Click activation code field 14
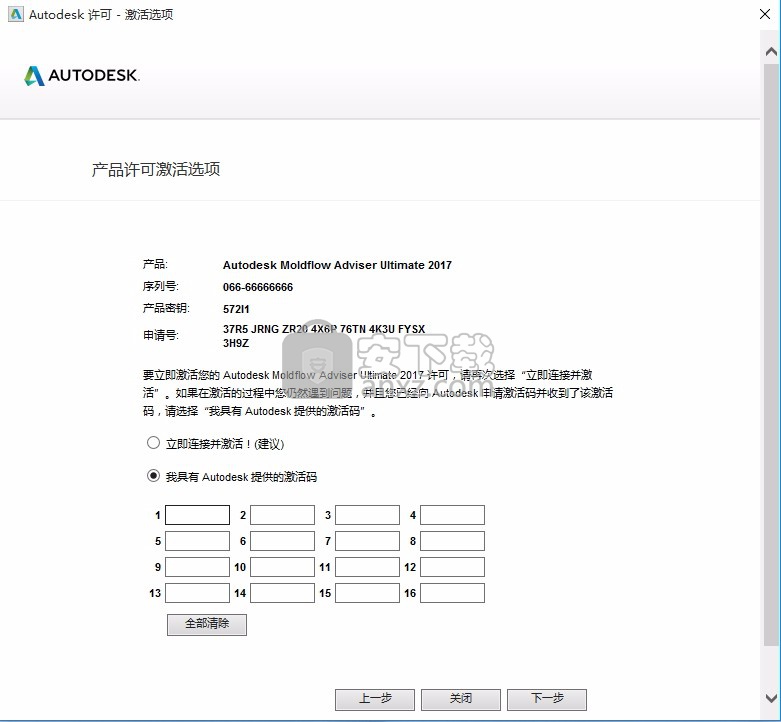Image resolution: width=781 pixels, height=722 pixels. click(x=282, y=593)
